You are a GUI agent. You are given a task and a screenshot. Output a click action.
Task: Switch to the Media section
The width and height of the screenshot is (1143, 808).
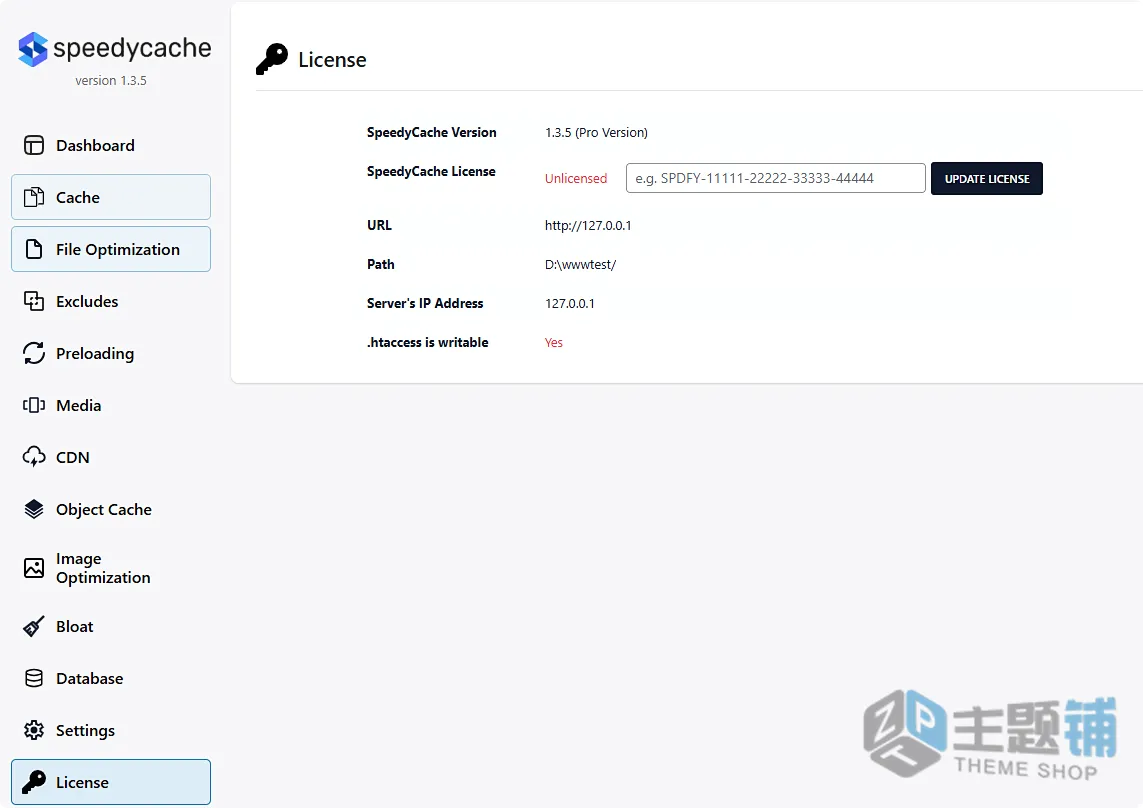(x=111, y=405)
